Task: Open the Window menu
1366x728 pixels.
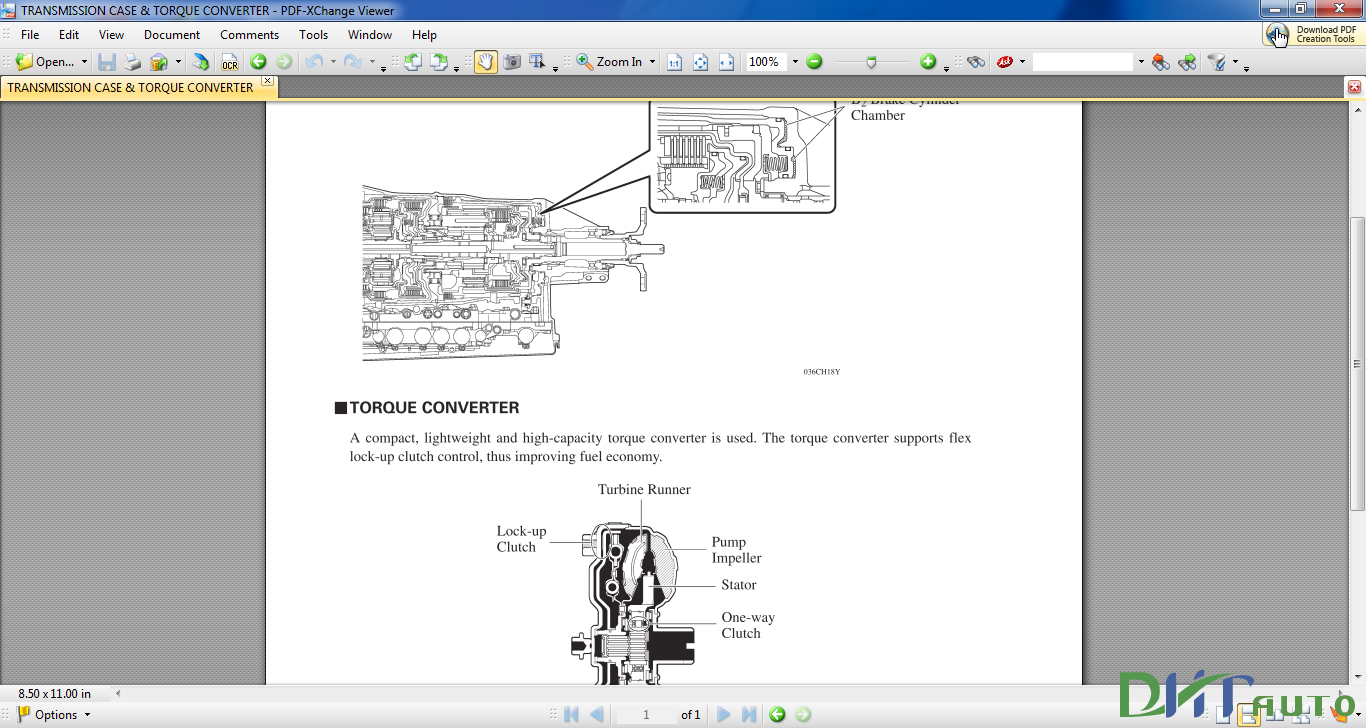Action: point(369,34)
